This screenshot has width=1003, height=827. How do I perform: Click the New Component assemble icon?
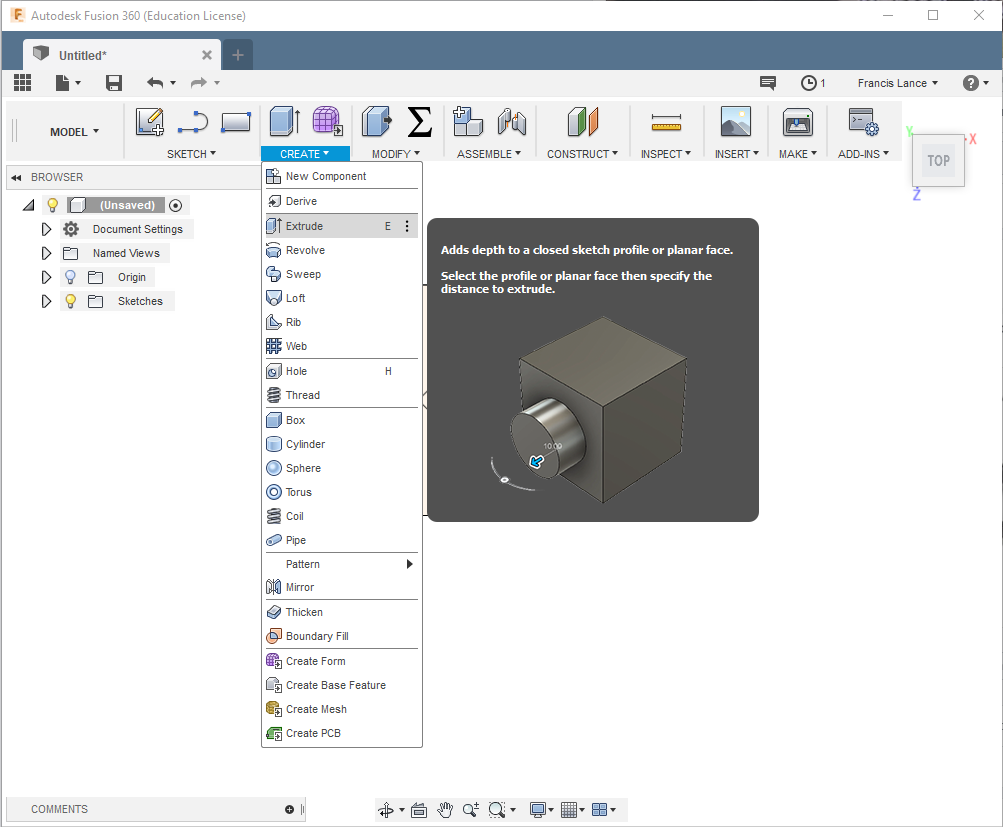pyautogui.click(x=468, y=122)
